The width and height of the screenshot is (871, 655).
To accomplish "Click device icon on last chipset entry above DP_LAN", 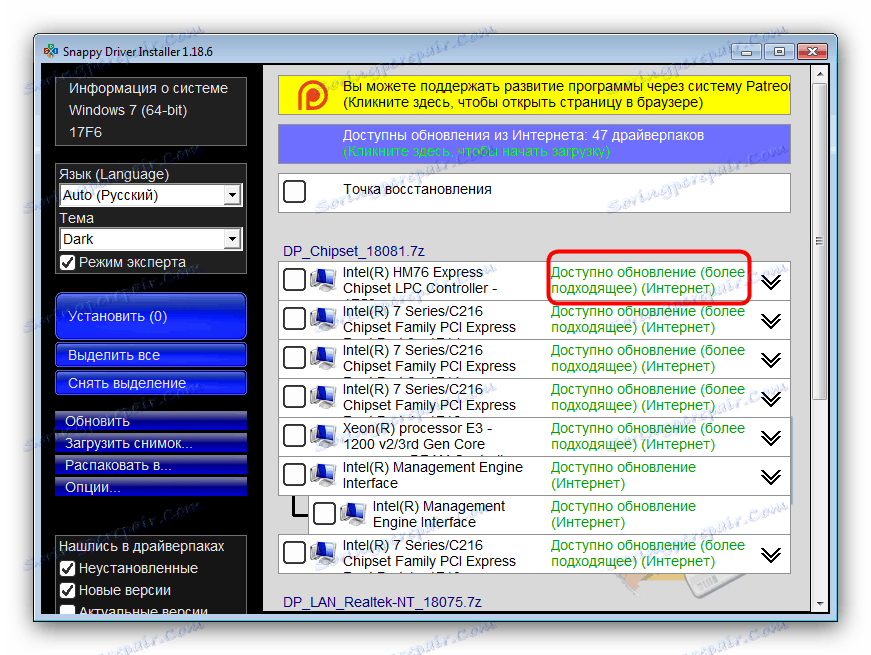I will click(x=322, y=552).
